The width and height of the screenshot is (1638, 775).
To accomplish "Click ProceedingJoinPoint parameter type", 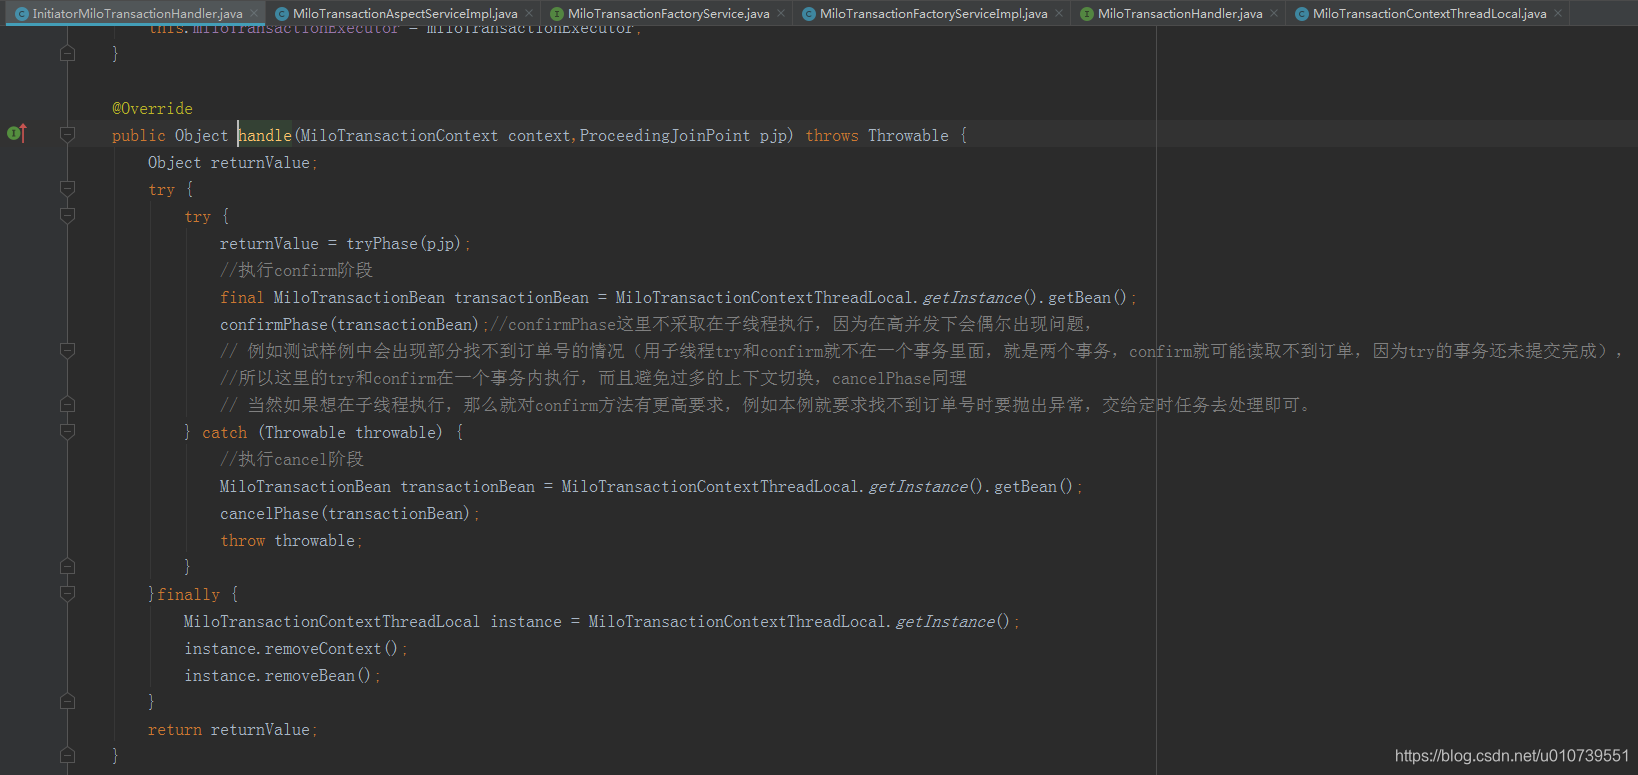I will click(665, 135).
